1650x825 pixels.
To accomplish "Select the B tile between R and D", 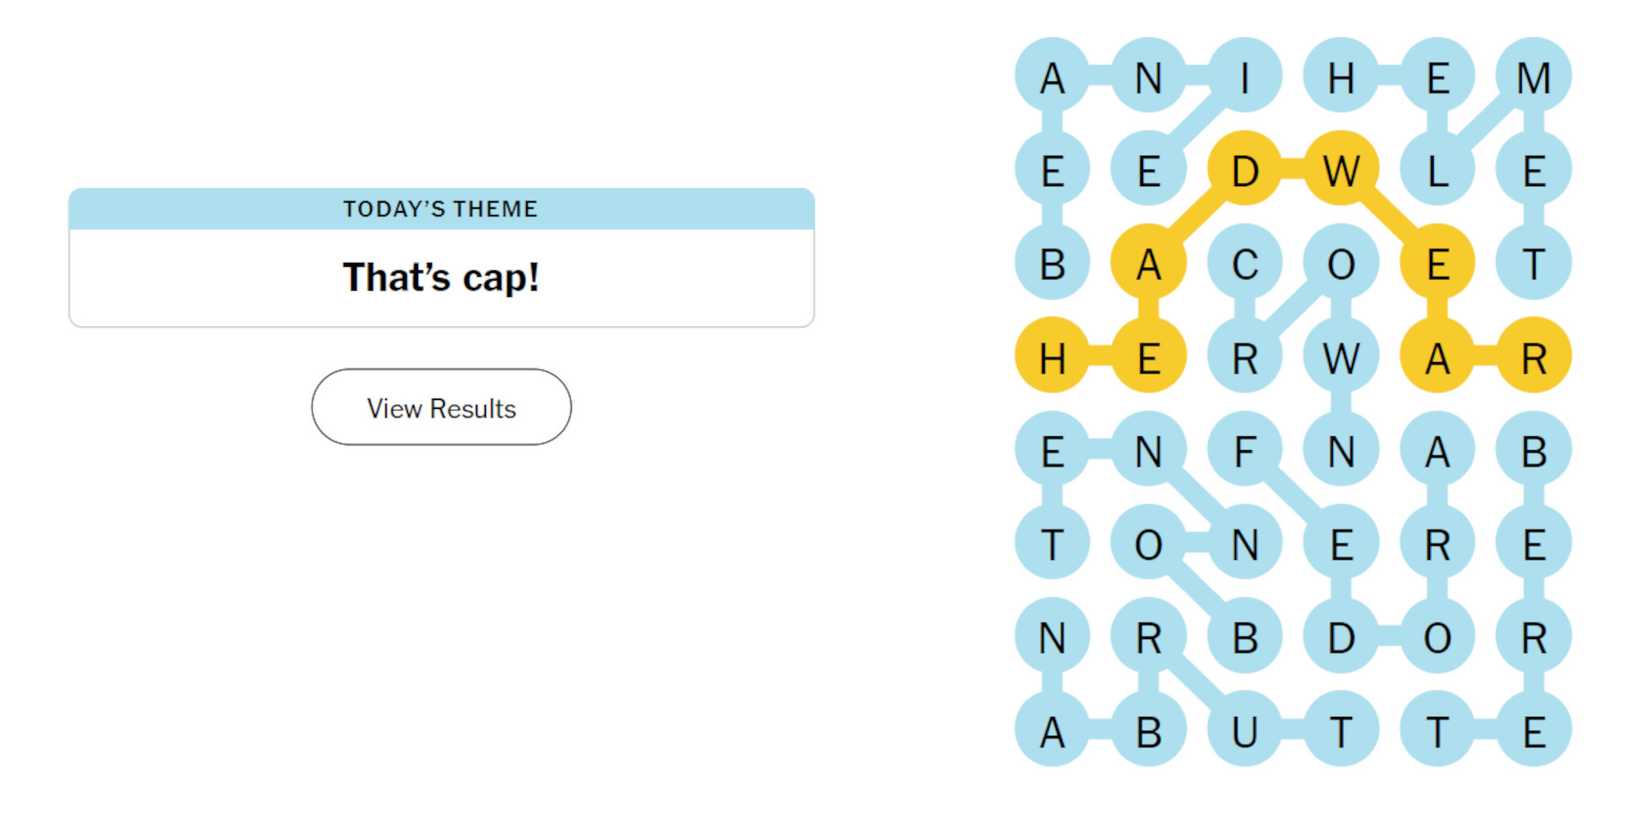I will [1245, 636].
